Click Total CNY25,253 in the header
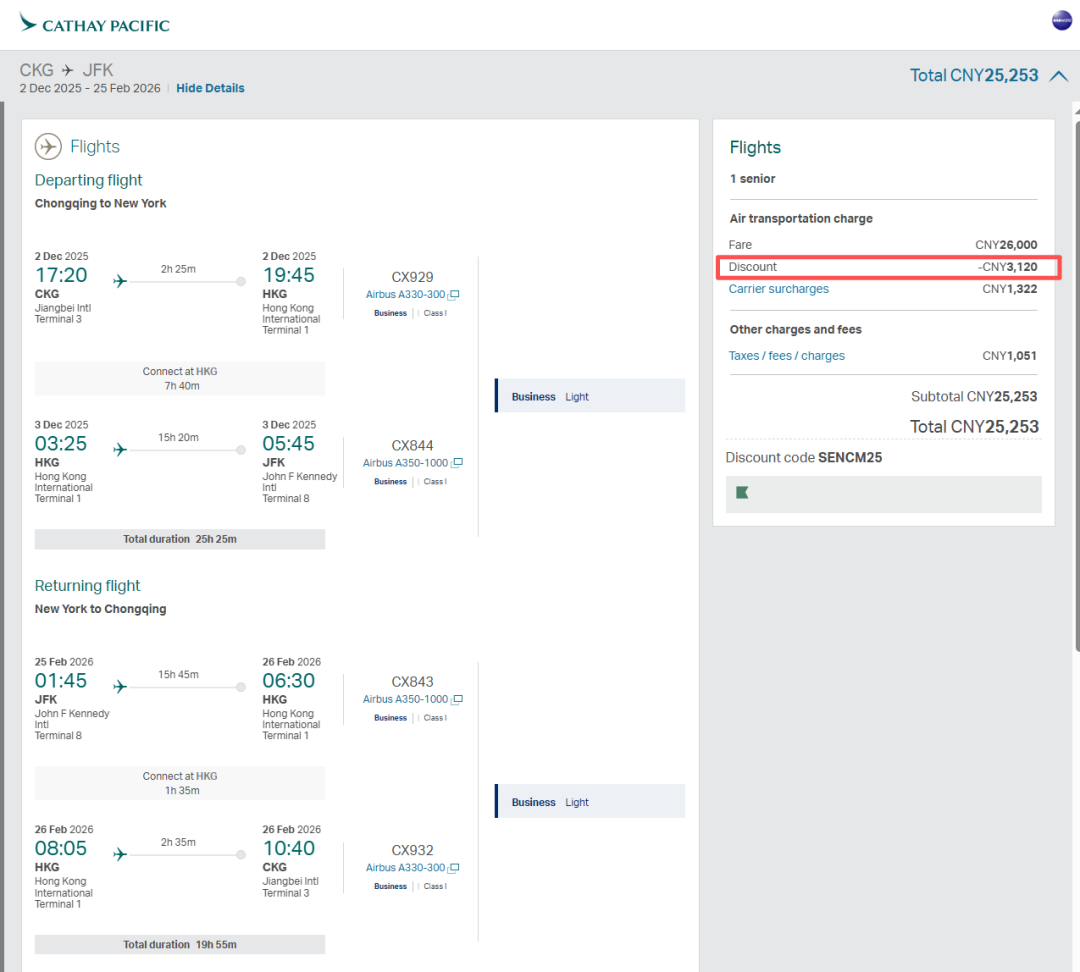Viewport: 1080px width, 972px height. tap(973, 76)
